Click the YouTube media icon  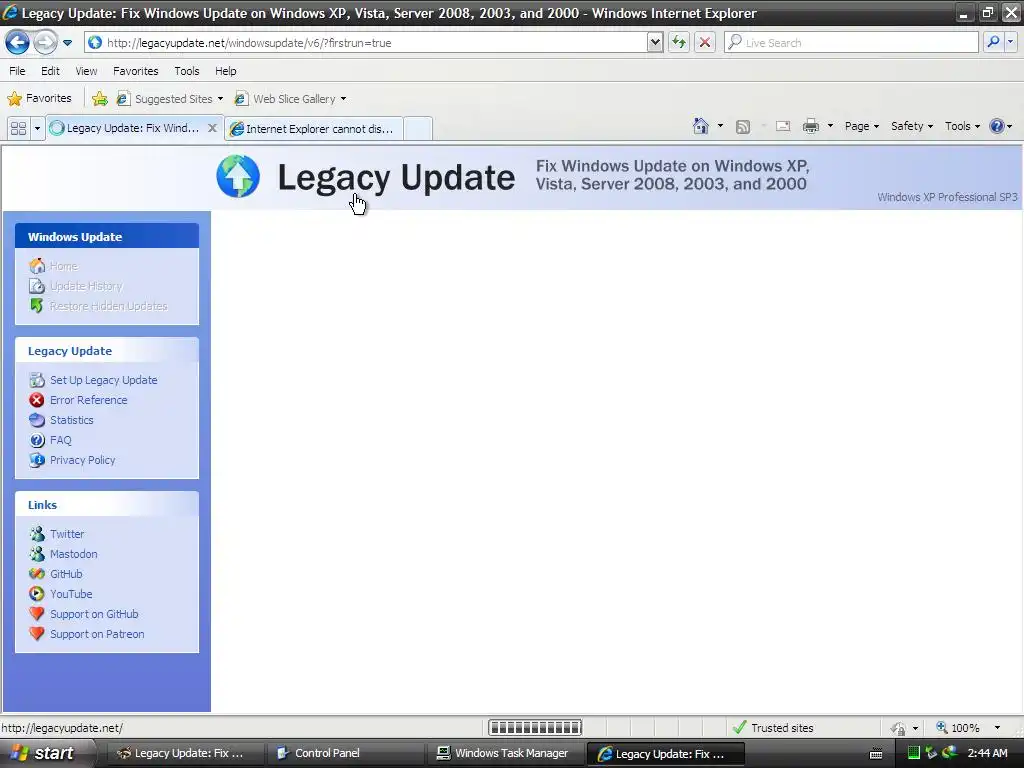pyautogui.click(x=37, y=594)
